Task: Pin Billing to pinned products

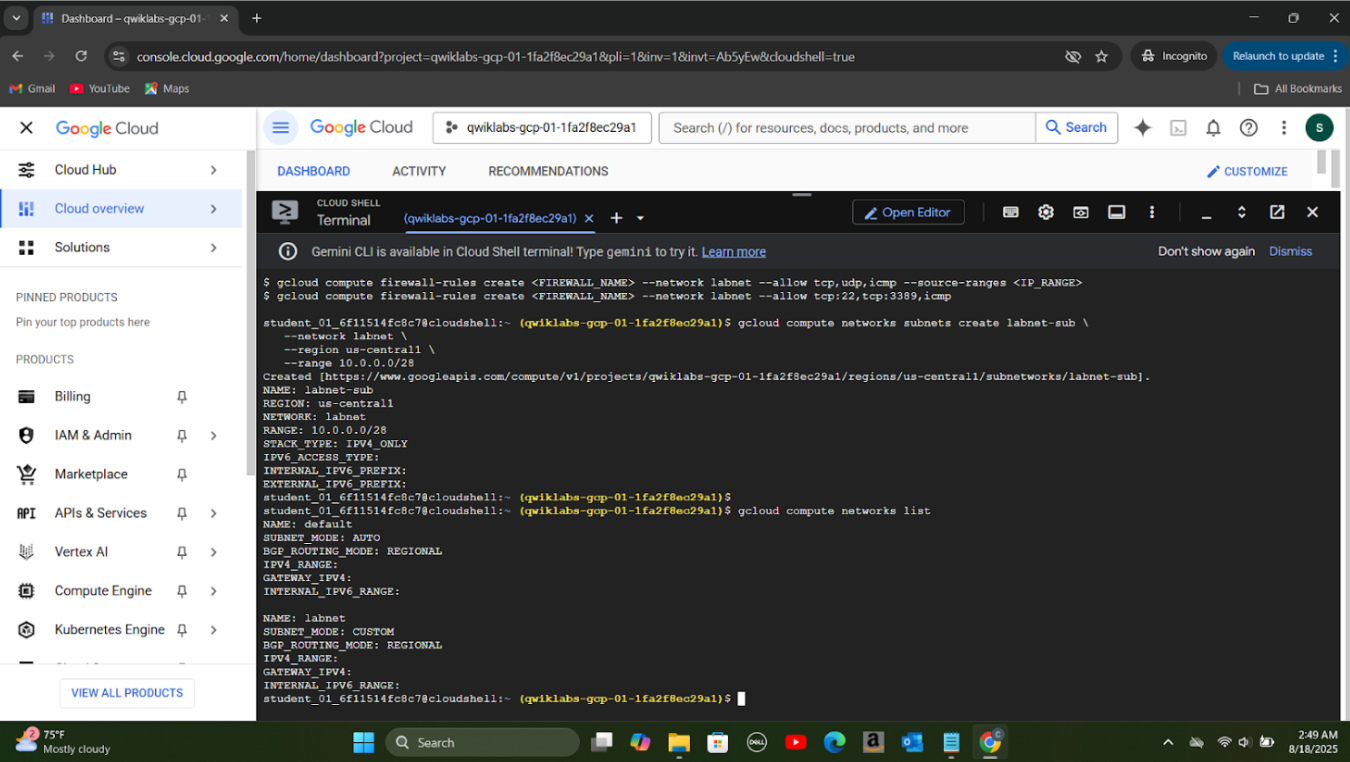Action: (182, 397)
